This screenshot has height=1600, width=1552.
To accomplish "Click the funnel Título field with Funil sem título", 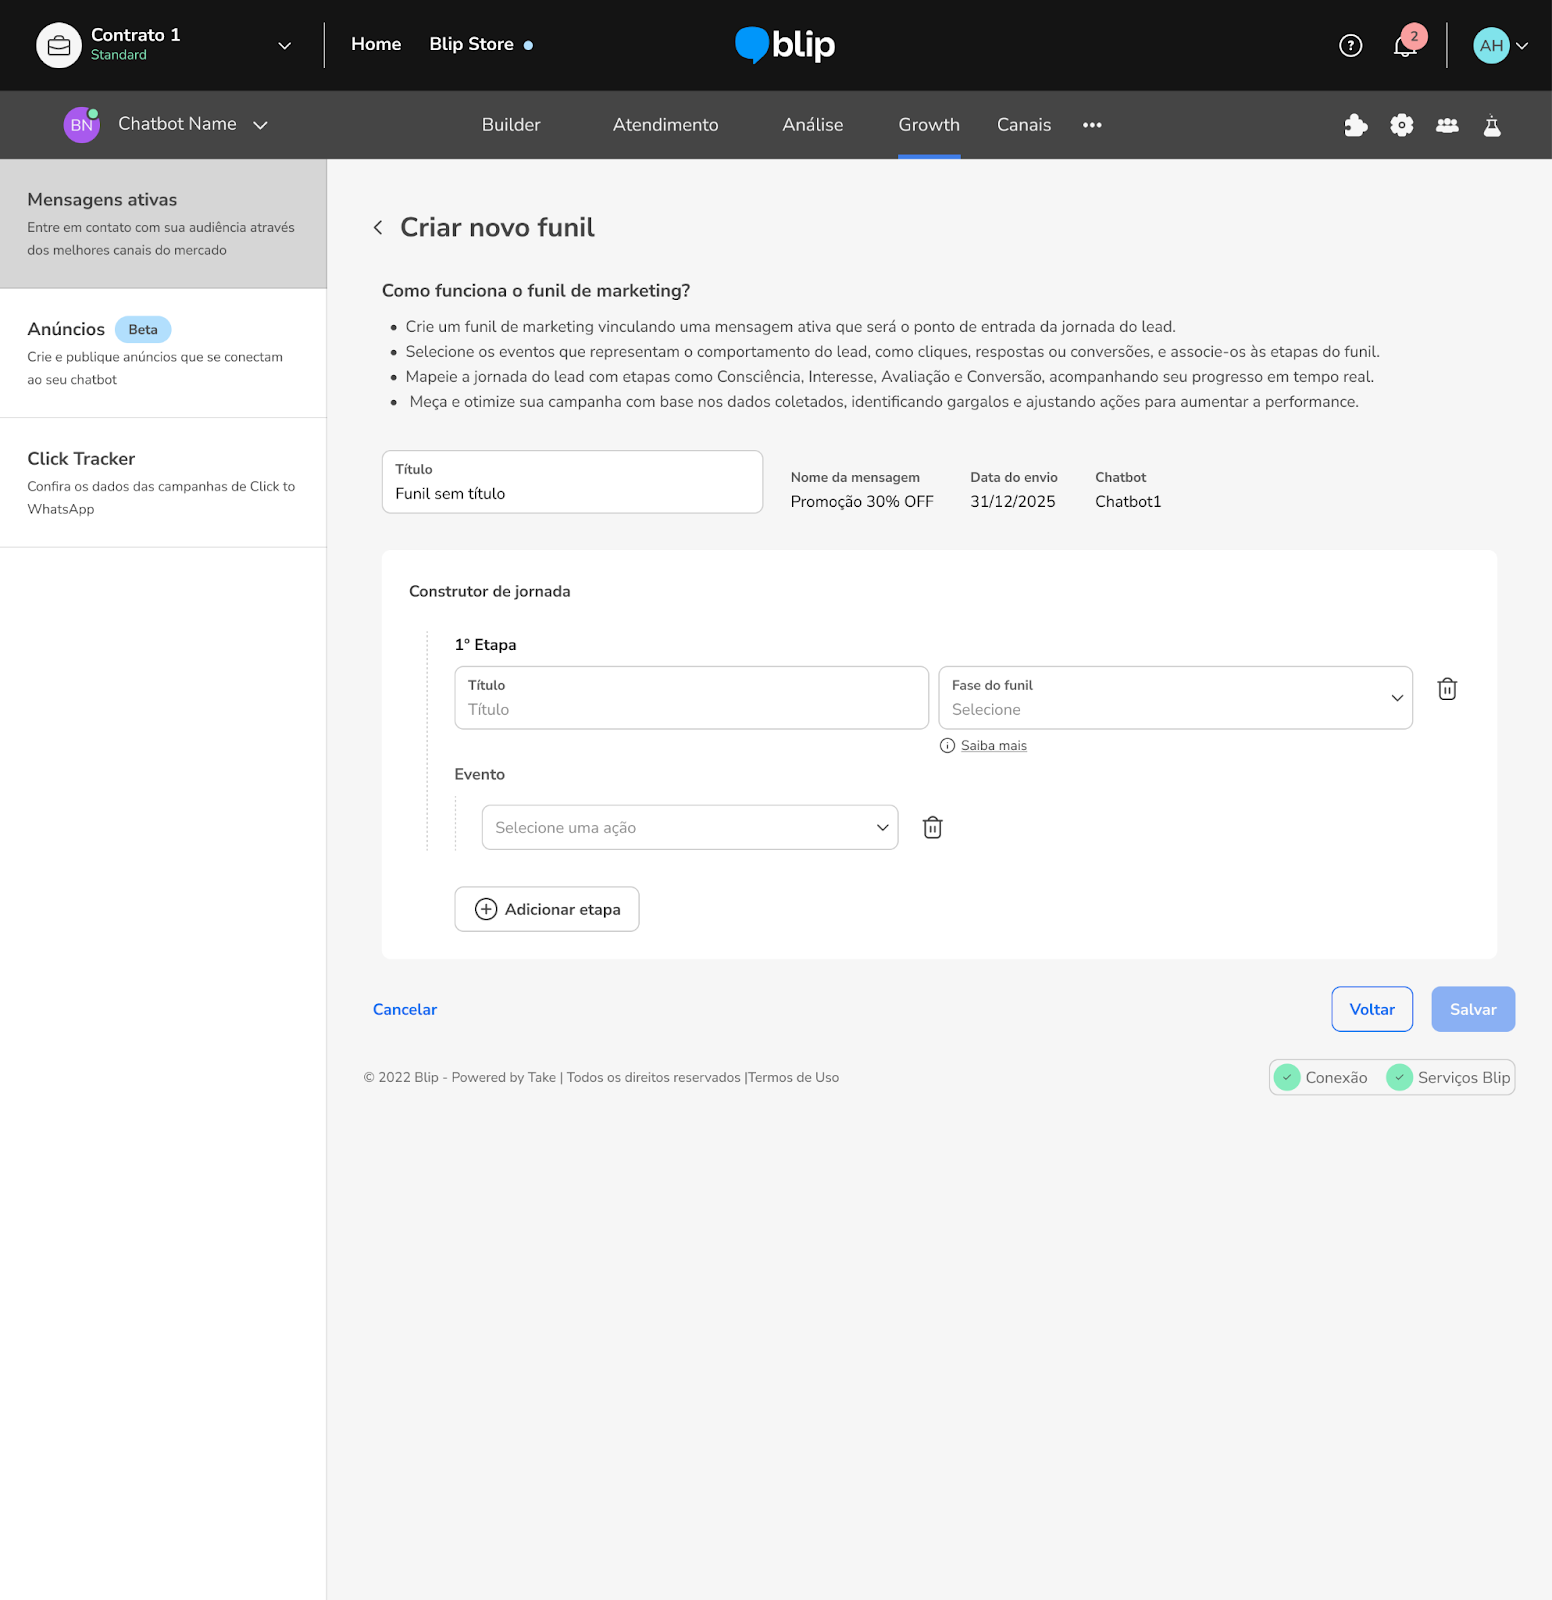I will (x=572, y=483).
